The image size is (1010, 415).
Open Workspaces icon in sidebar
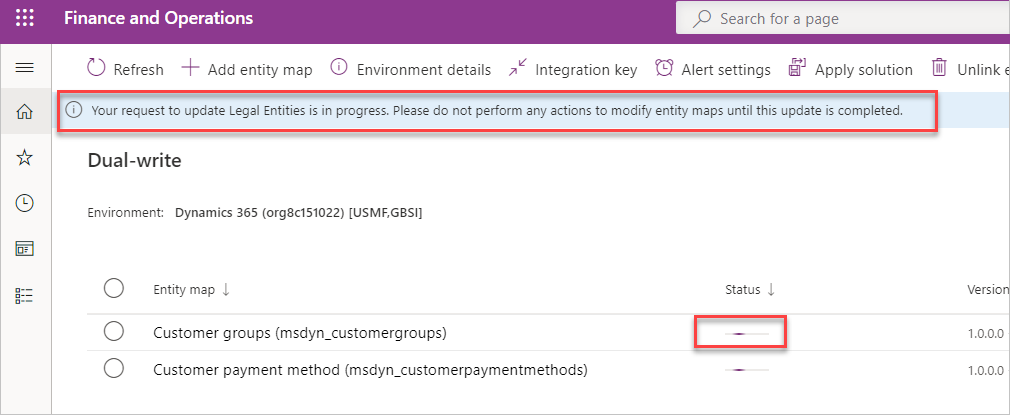click(24, 249)
